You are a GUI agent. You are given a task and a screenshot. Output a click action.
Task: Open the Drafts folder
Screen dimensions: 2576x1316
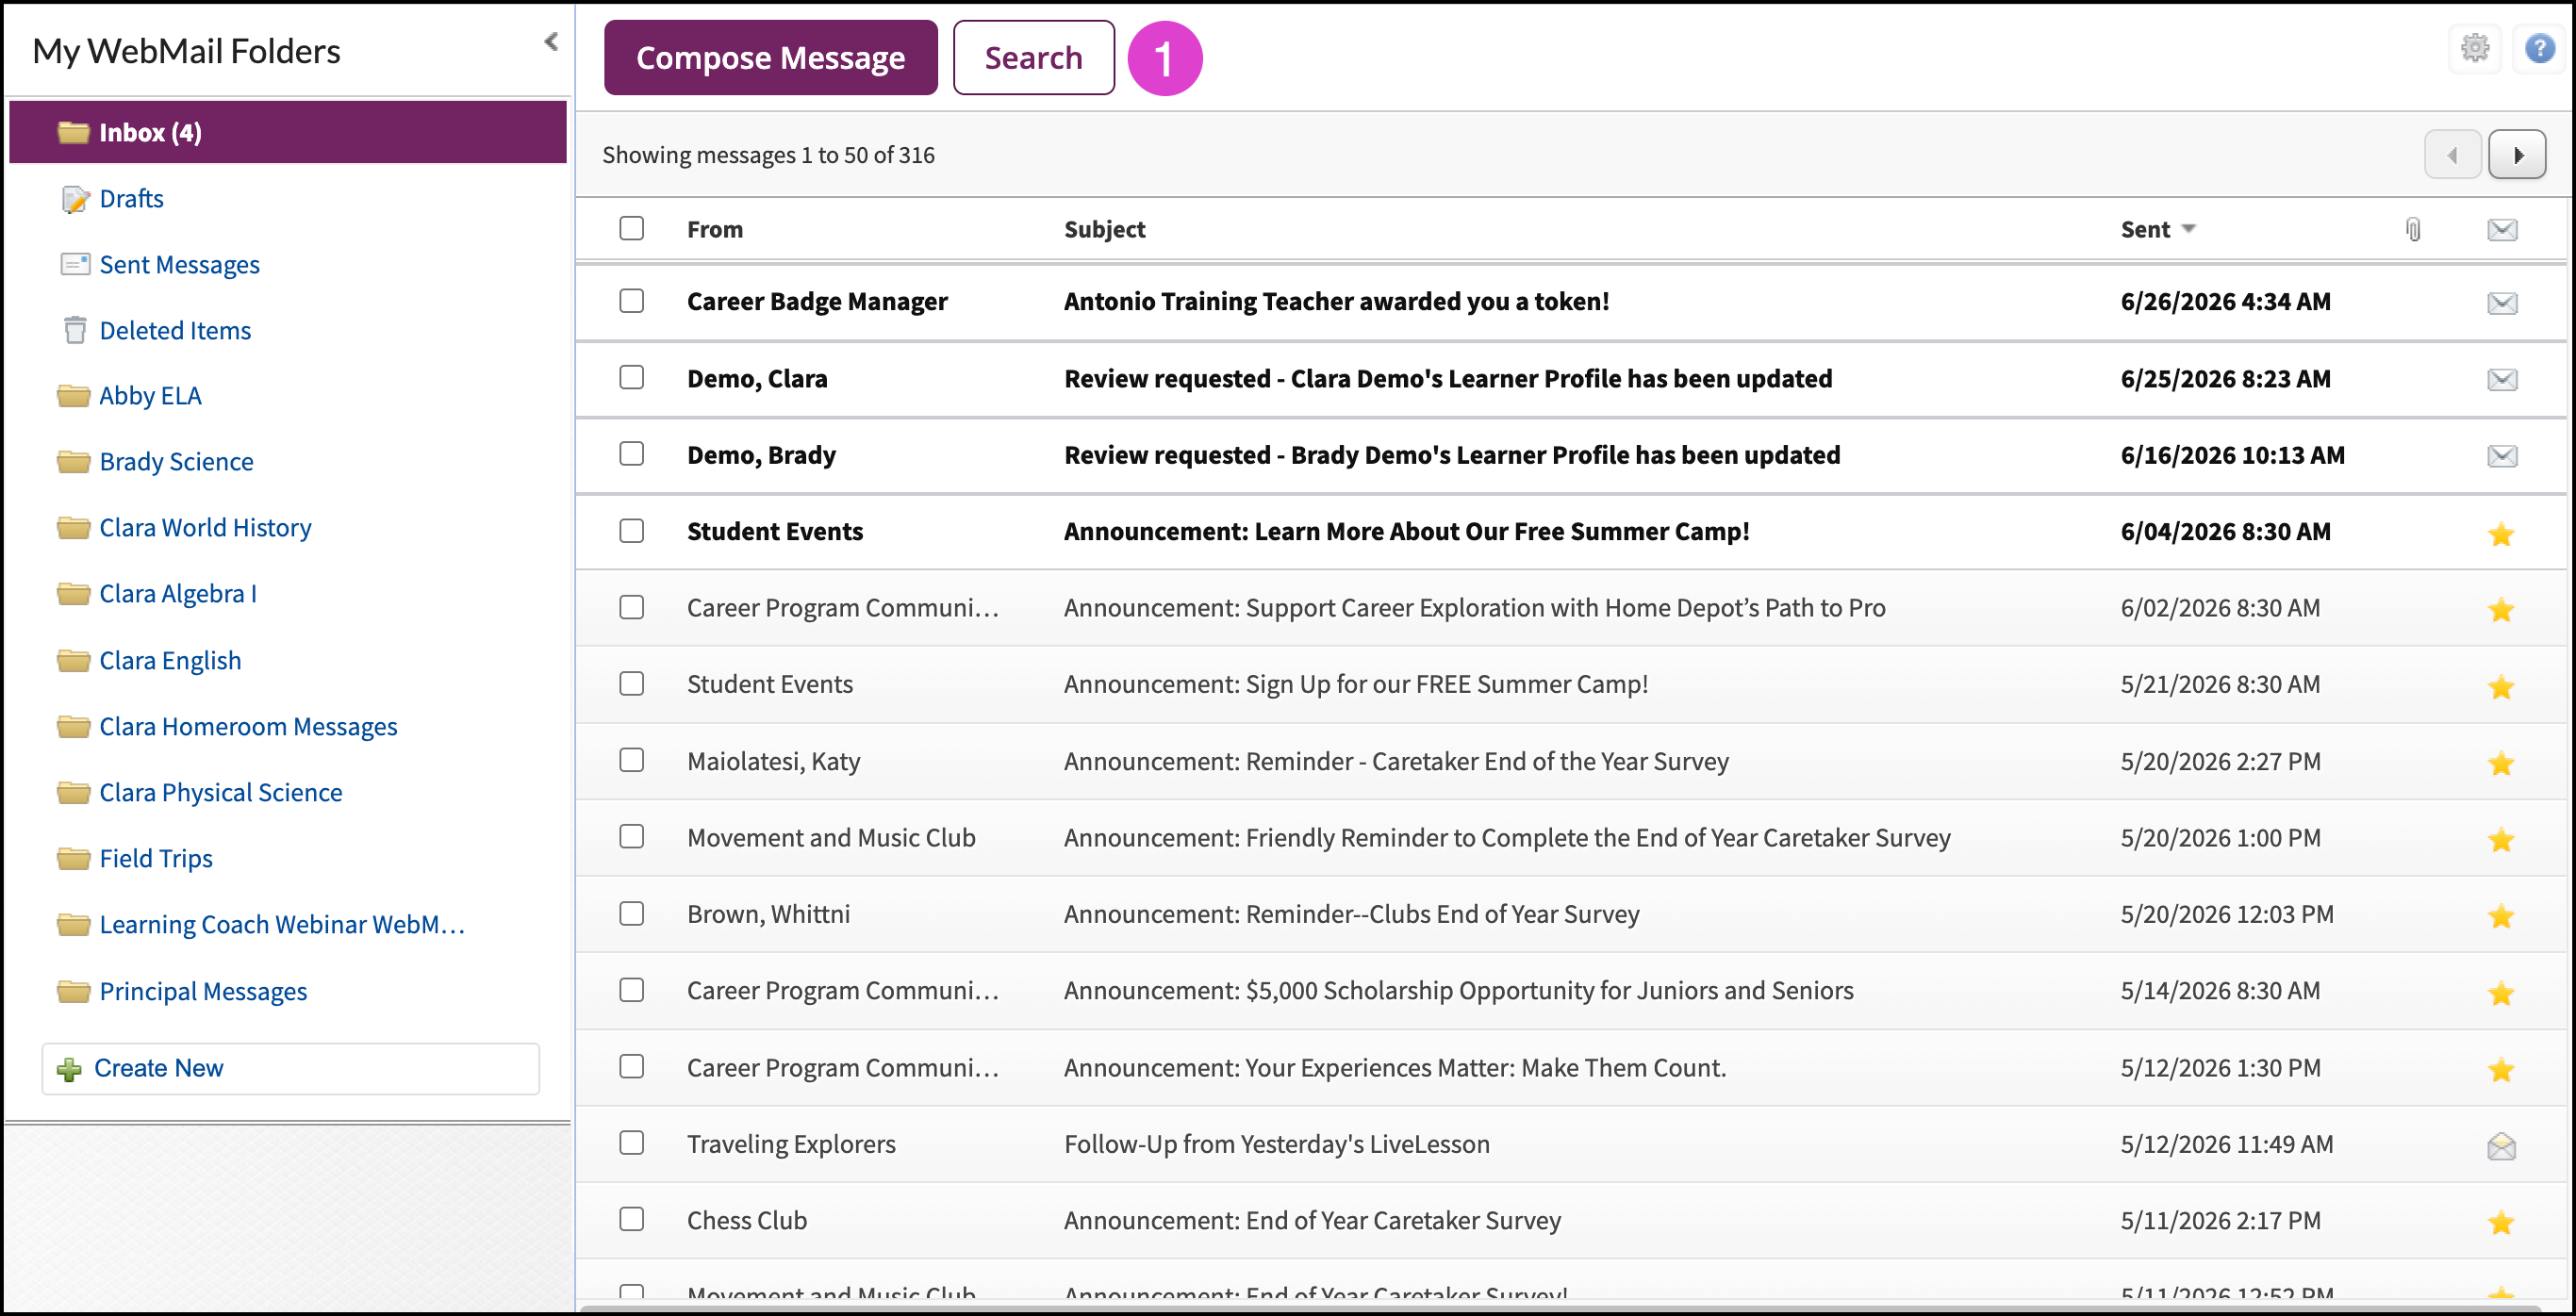pos(131,199)
